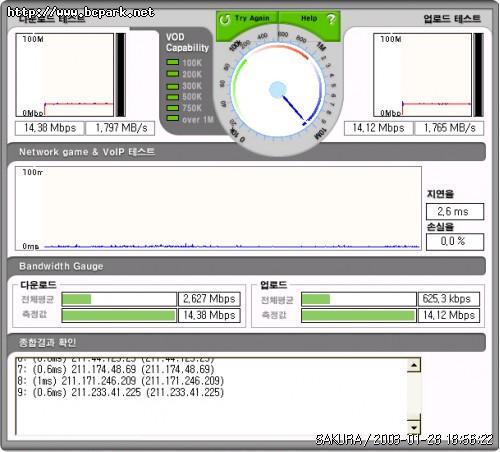Select traceroute line 8 with 211.171.246.209
The height and width of the screenshot is (452, 500).
click(121, 381)
